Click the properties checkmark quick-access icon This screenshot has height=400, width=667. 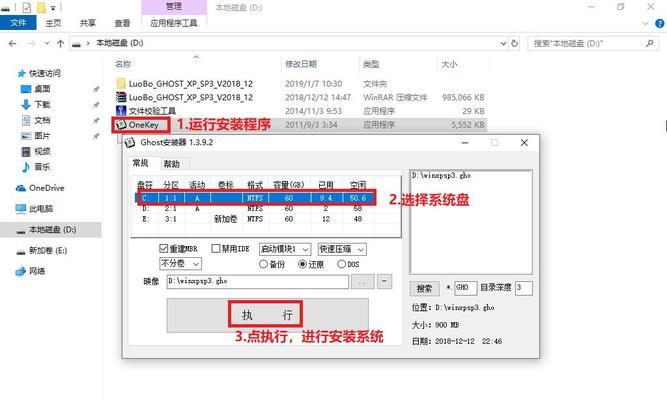click(26, 7)
